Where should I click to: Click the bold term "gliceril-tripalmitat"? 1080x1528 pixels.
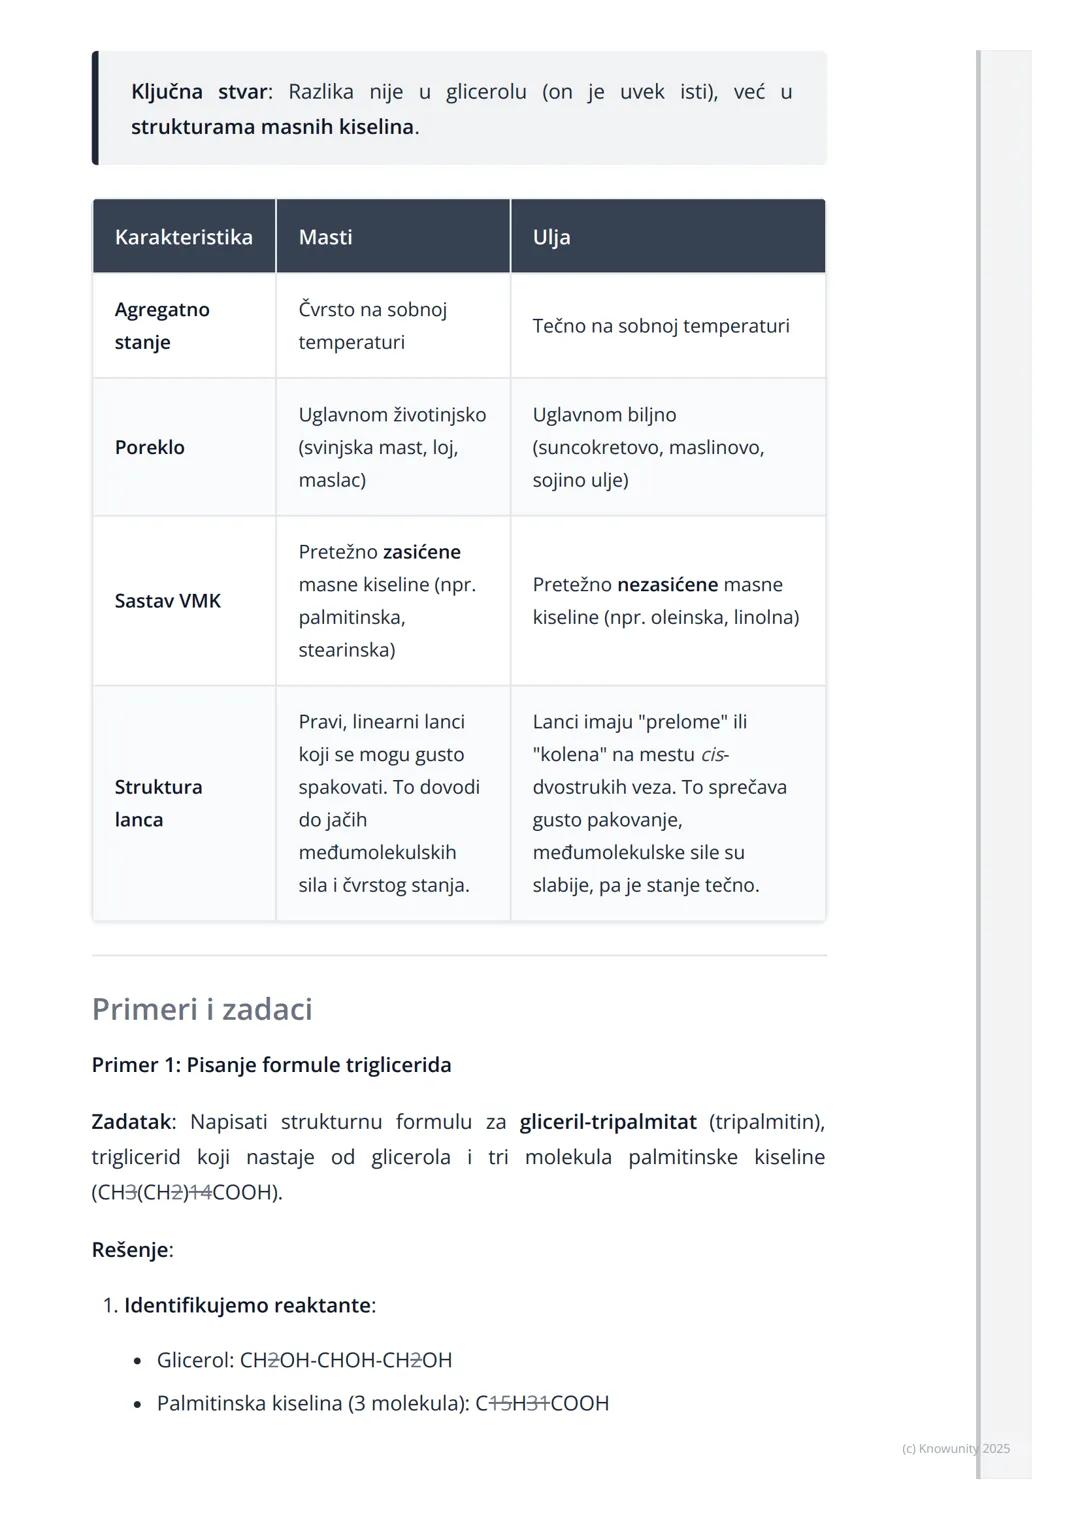coord(608,1122)
